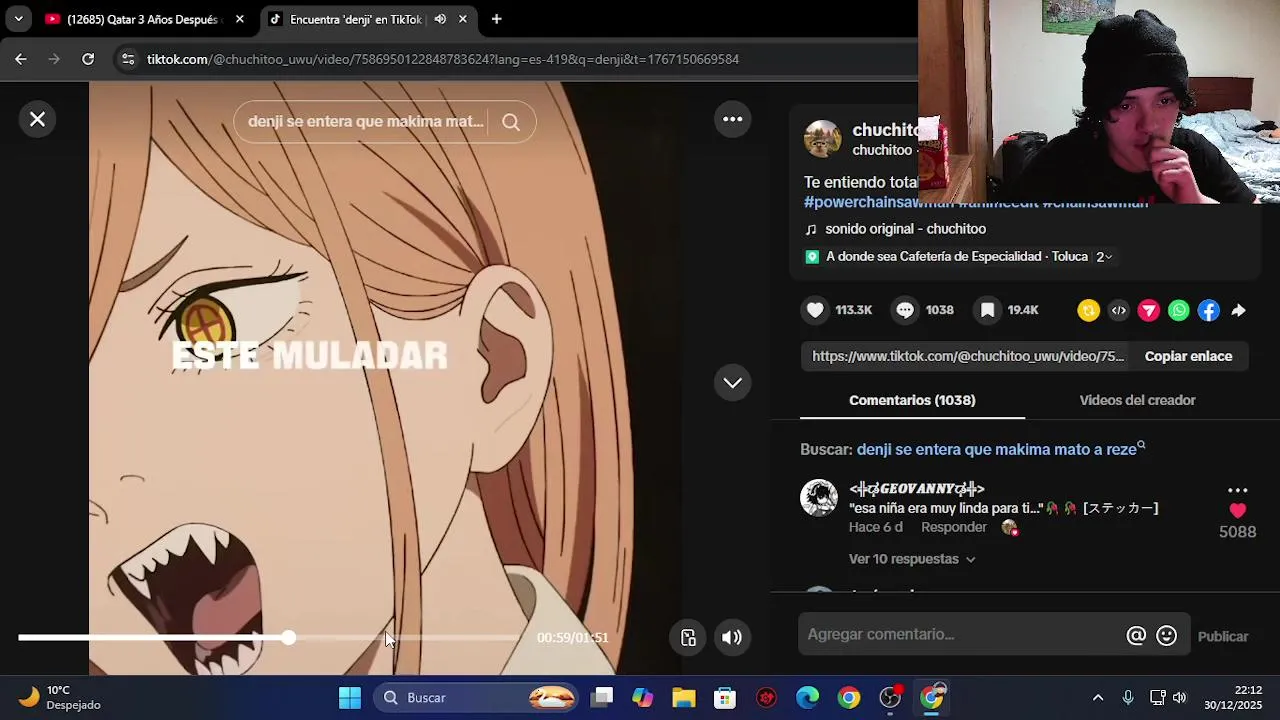The width and height of the screenshot is (1280, 720).
Task: Mute the video with the speaker icon
Action: [732, 638]
